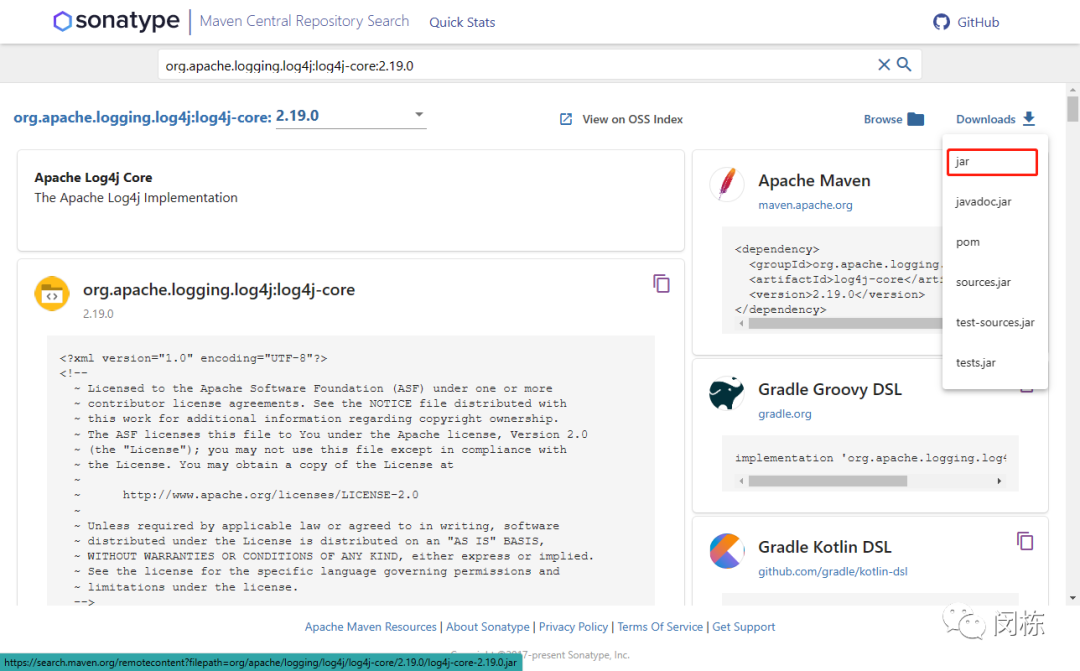The height and width of the screenshot is (671, 1080).
Task: Open the gradle.org link
Action: pos(785,413)
